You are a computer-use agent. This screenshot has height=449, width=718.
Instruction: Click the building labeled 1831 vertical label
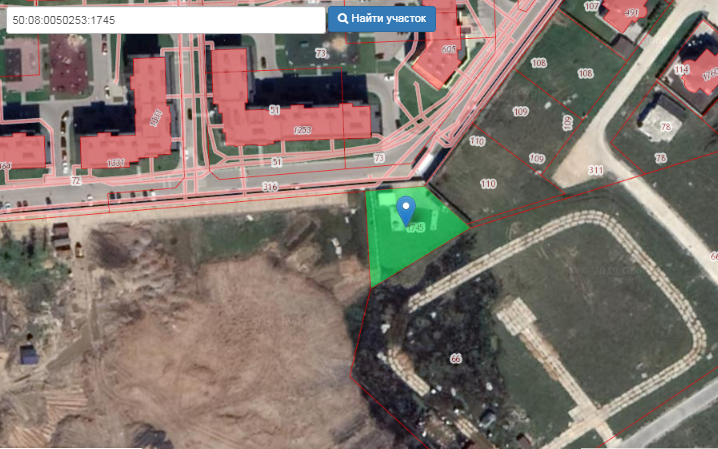155,118
